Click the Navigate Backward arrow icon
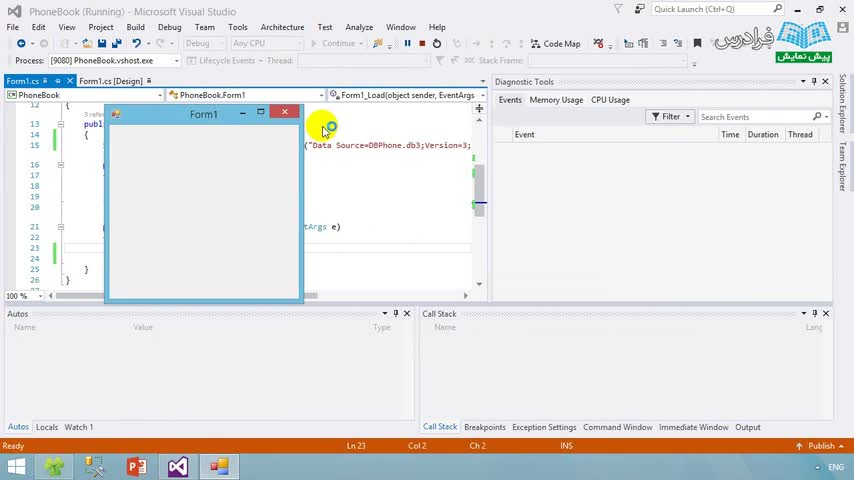This screenshot has height=480, width=854. [21, 44]
